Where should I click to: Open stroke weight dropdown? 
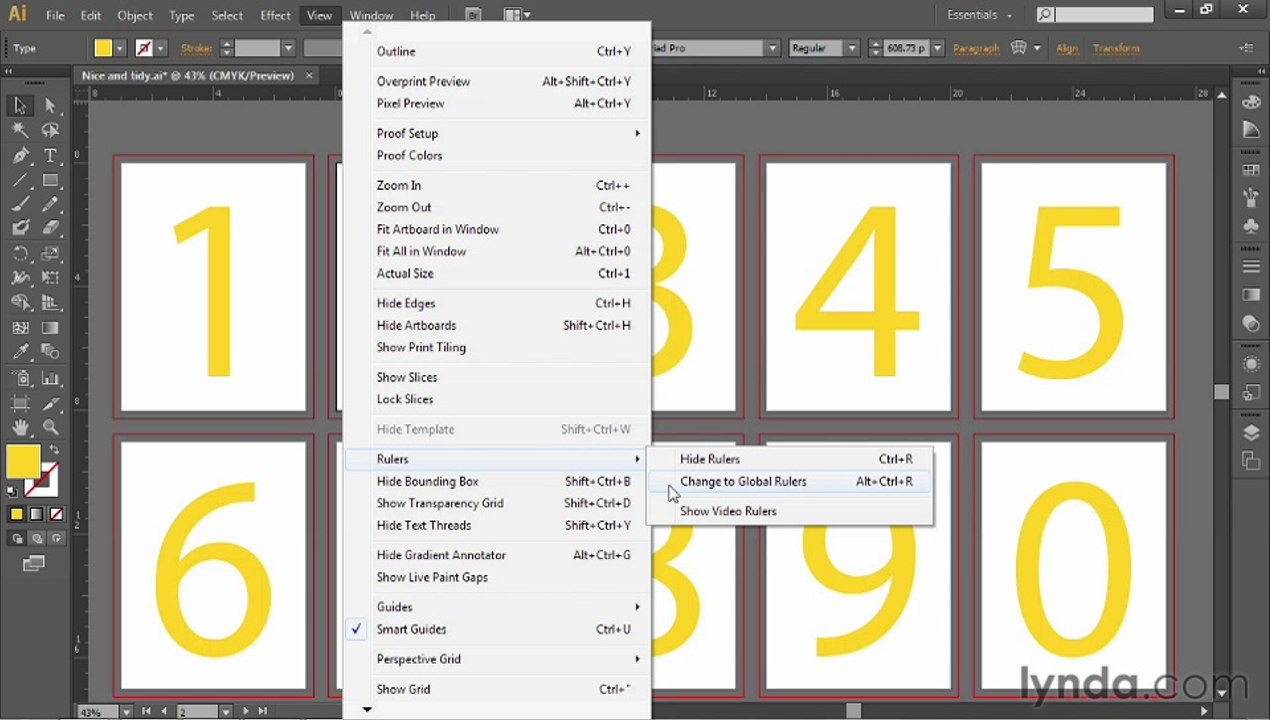click(x=288, y=48)
